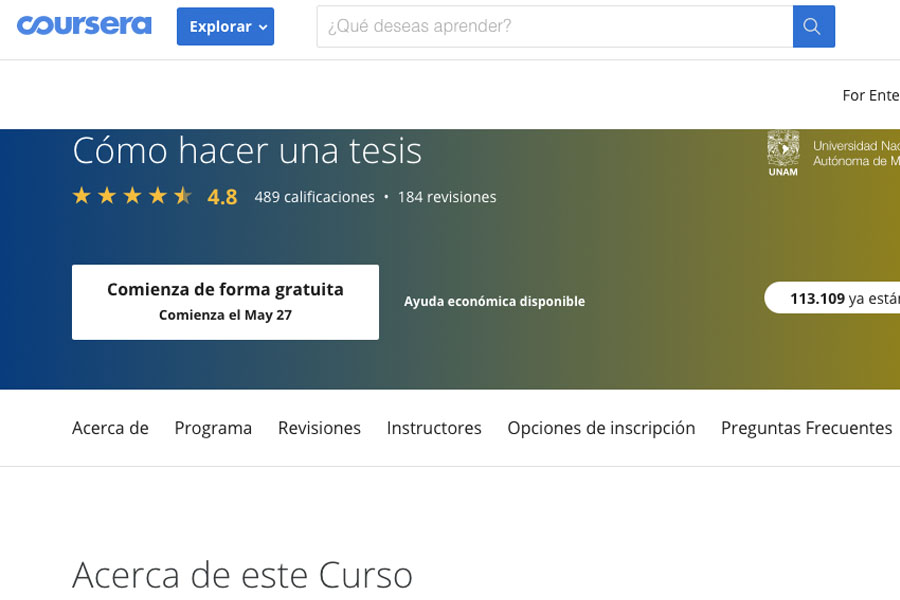900x600 pixels.
Task: Click the Cómo hacer una tesis title
Action: tap(247, 150)
